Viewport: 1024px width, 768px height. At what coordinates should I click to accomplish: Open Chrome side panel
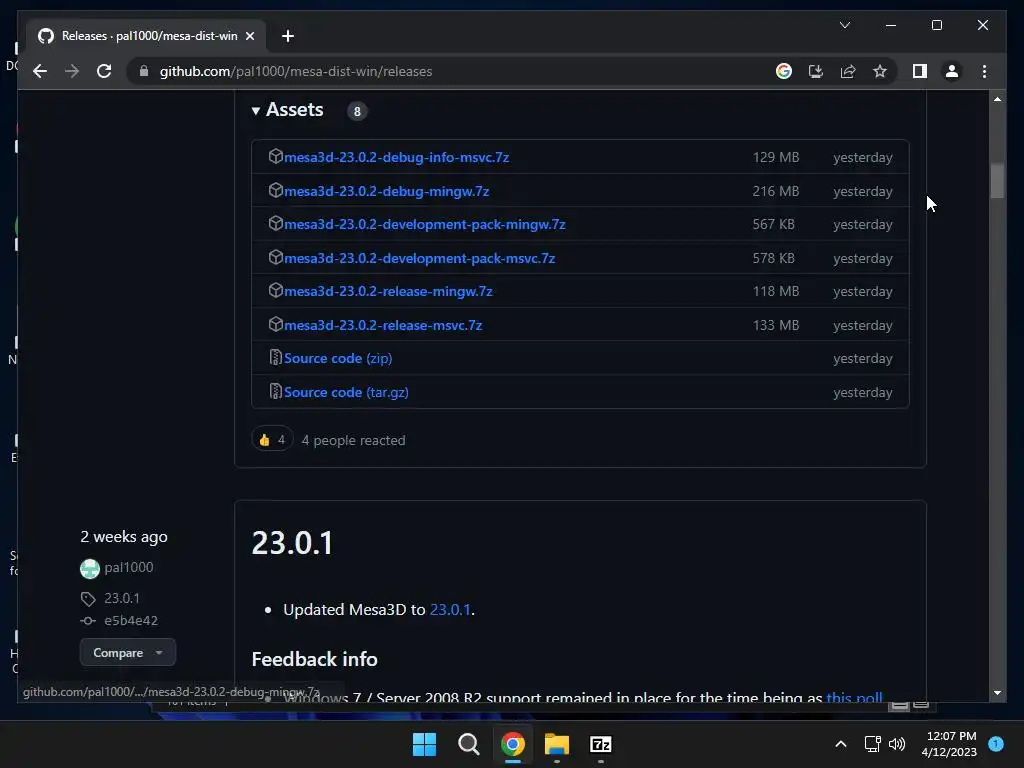click(920, 71)
